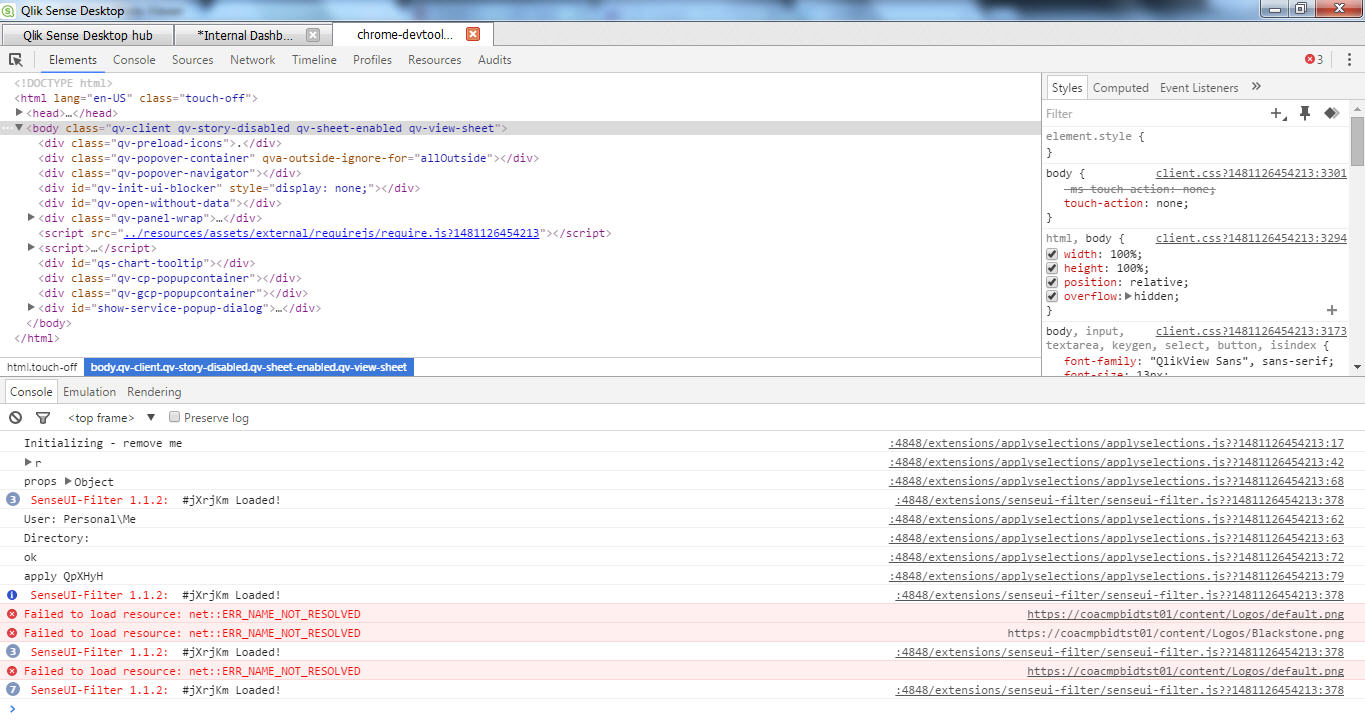The image size is (1365, 722).
Task: Select the body.qv-client breadcrumb
Action: [248, 367]
